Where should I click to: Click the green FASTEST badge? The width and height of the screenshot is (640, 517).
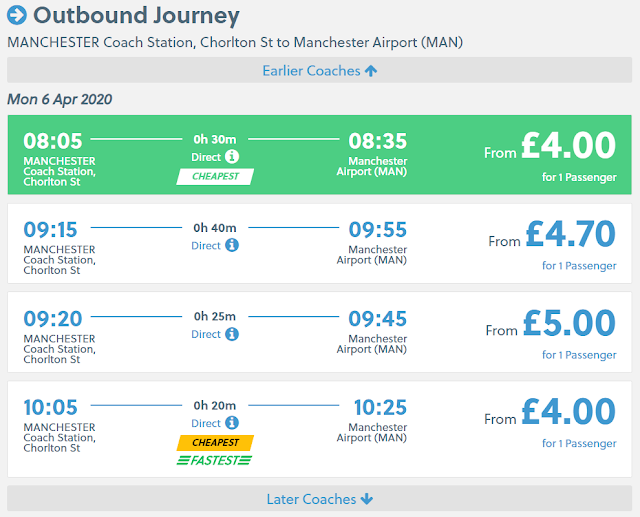point(214,460)
